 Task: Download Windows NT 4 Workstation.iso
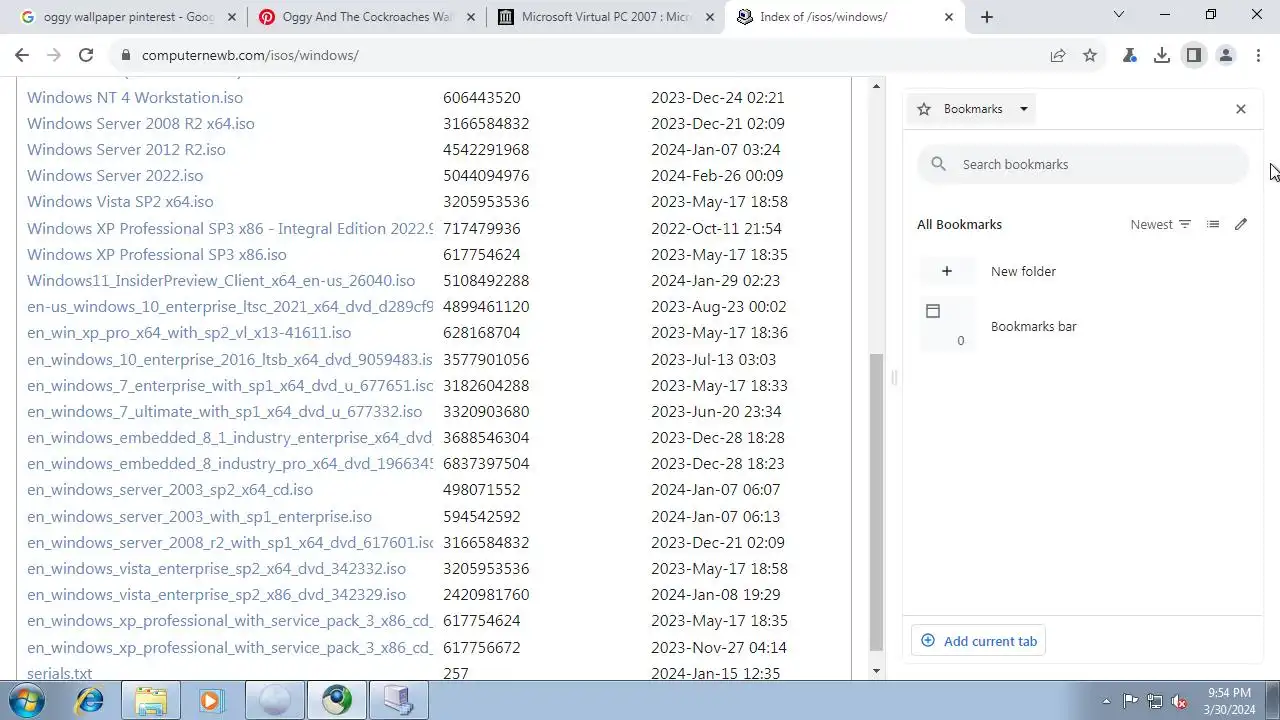(135, 97)
